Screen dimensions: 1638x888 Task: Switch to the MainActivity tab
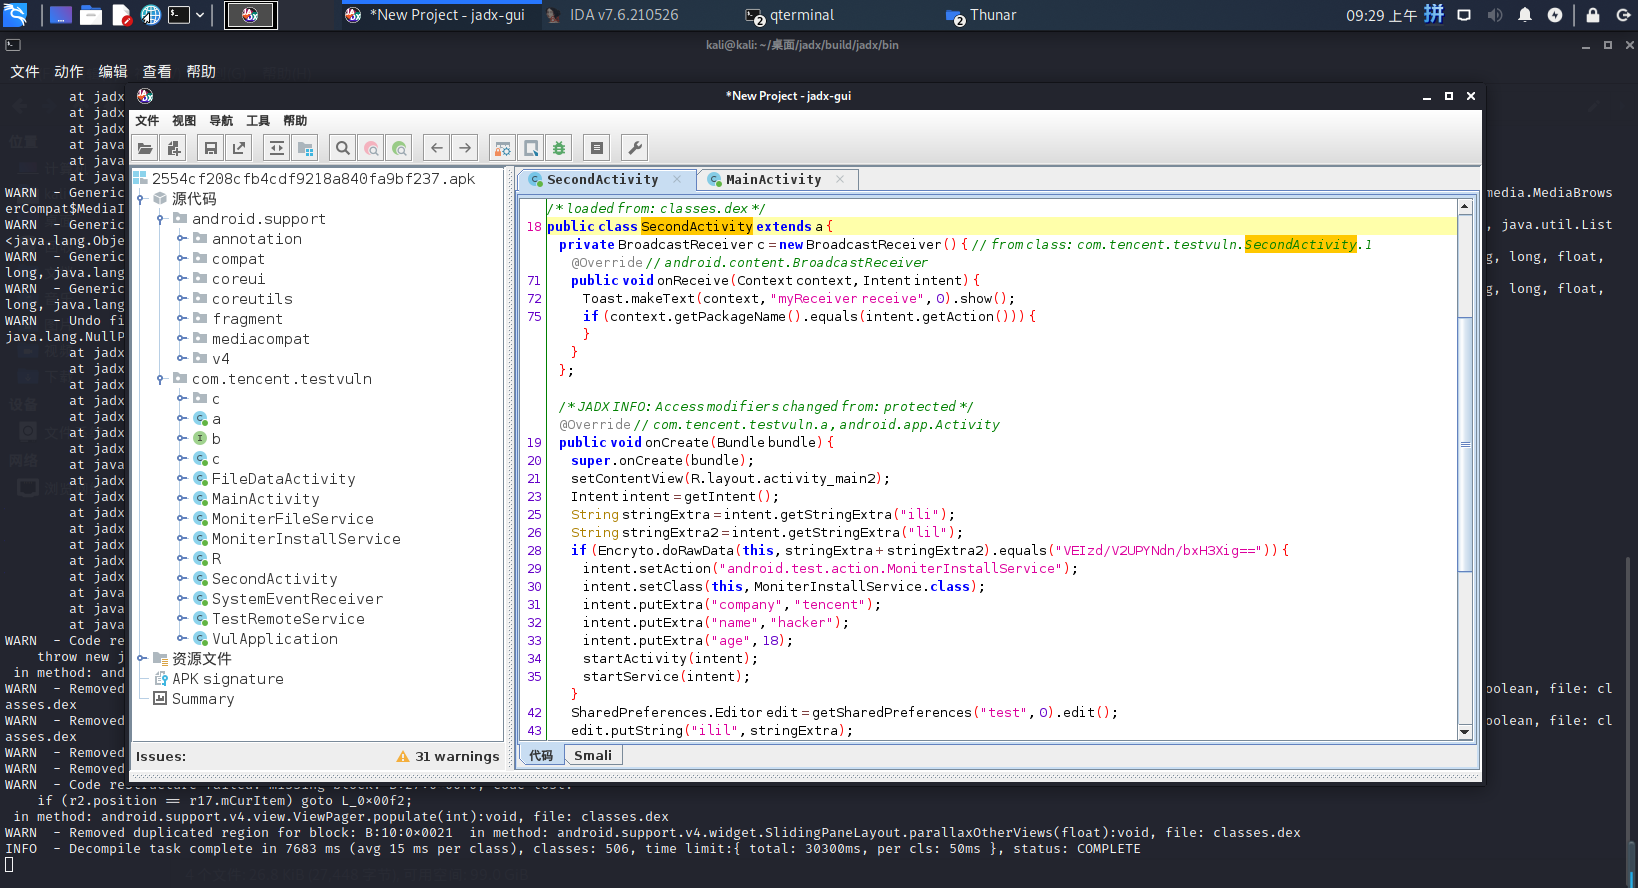click(773, 180)
